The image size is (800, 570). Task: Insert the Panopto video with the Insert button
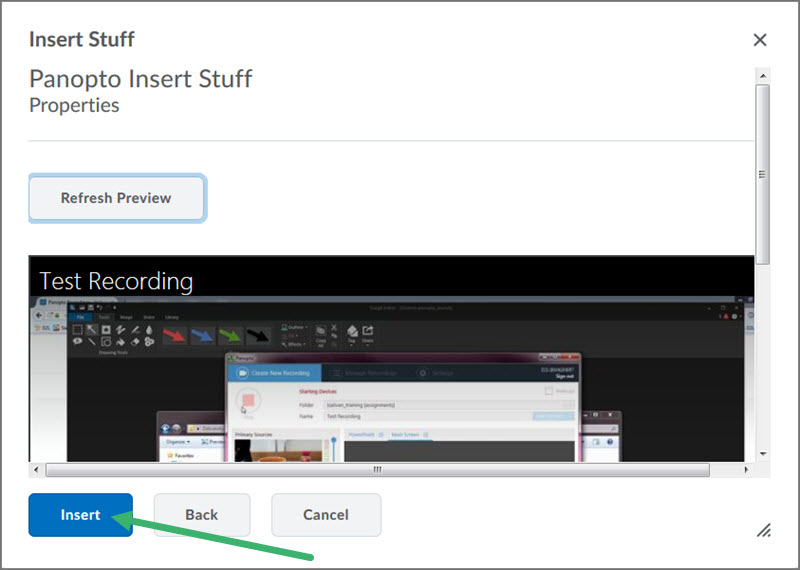pos(81,514)
